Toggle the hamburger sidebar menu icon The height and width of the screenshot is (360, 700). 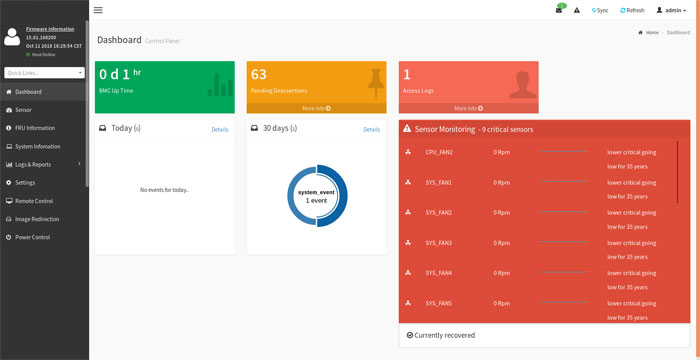click(98, 10)
